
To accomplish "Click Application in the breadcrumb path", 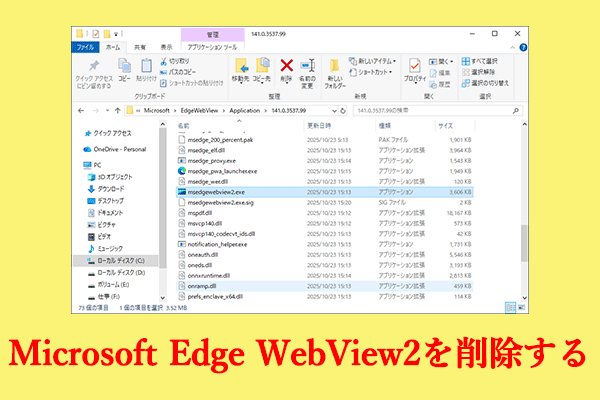I will tap(245, 111).
